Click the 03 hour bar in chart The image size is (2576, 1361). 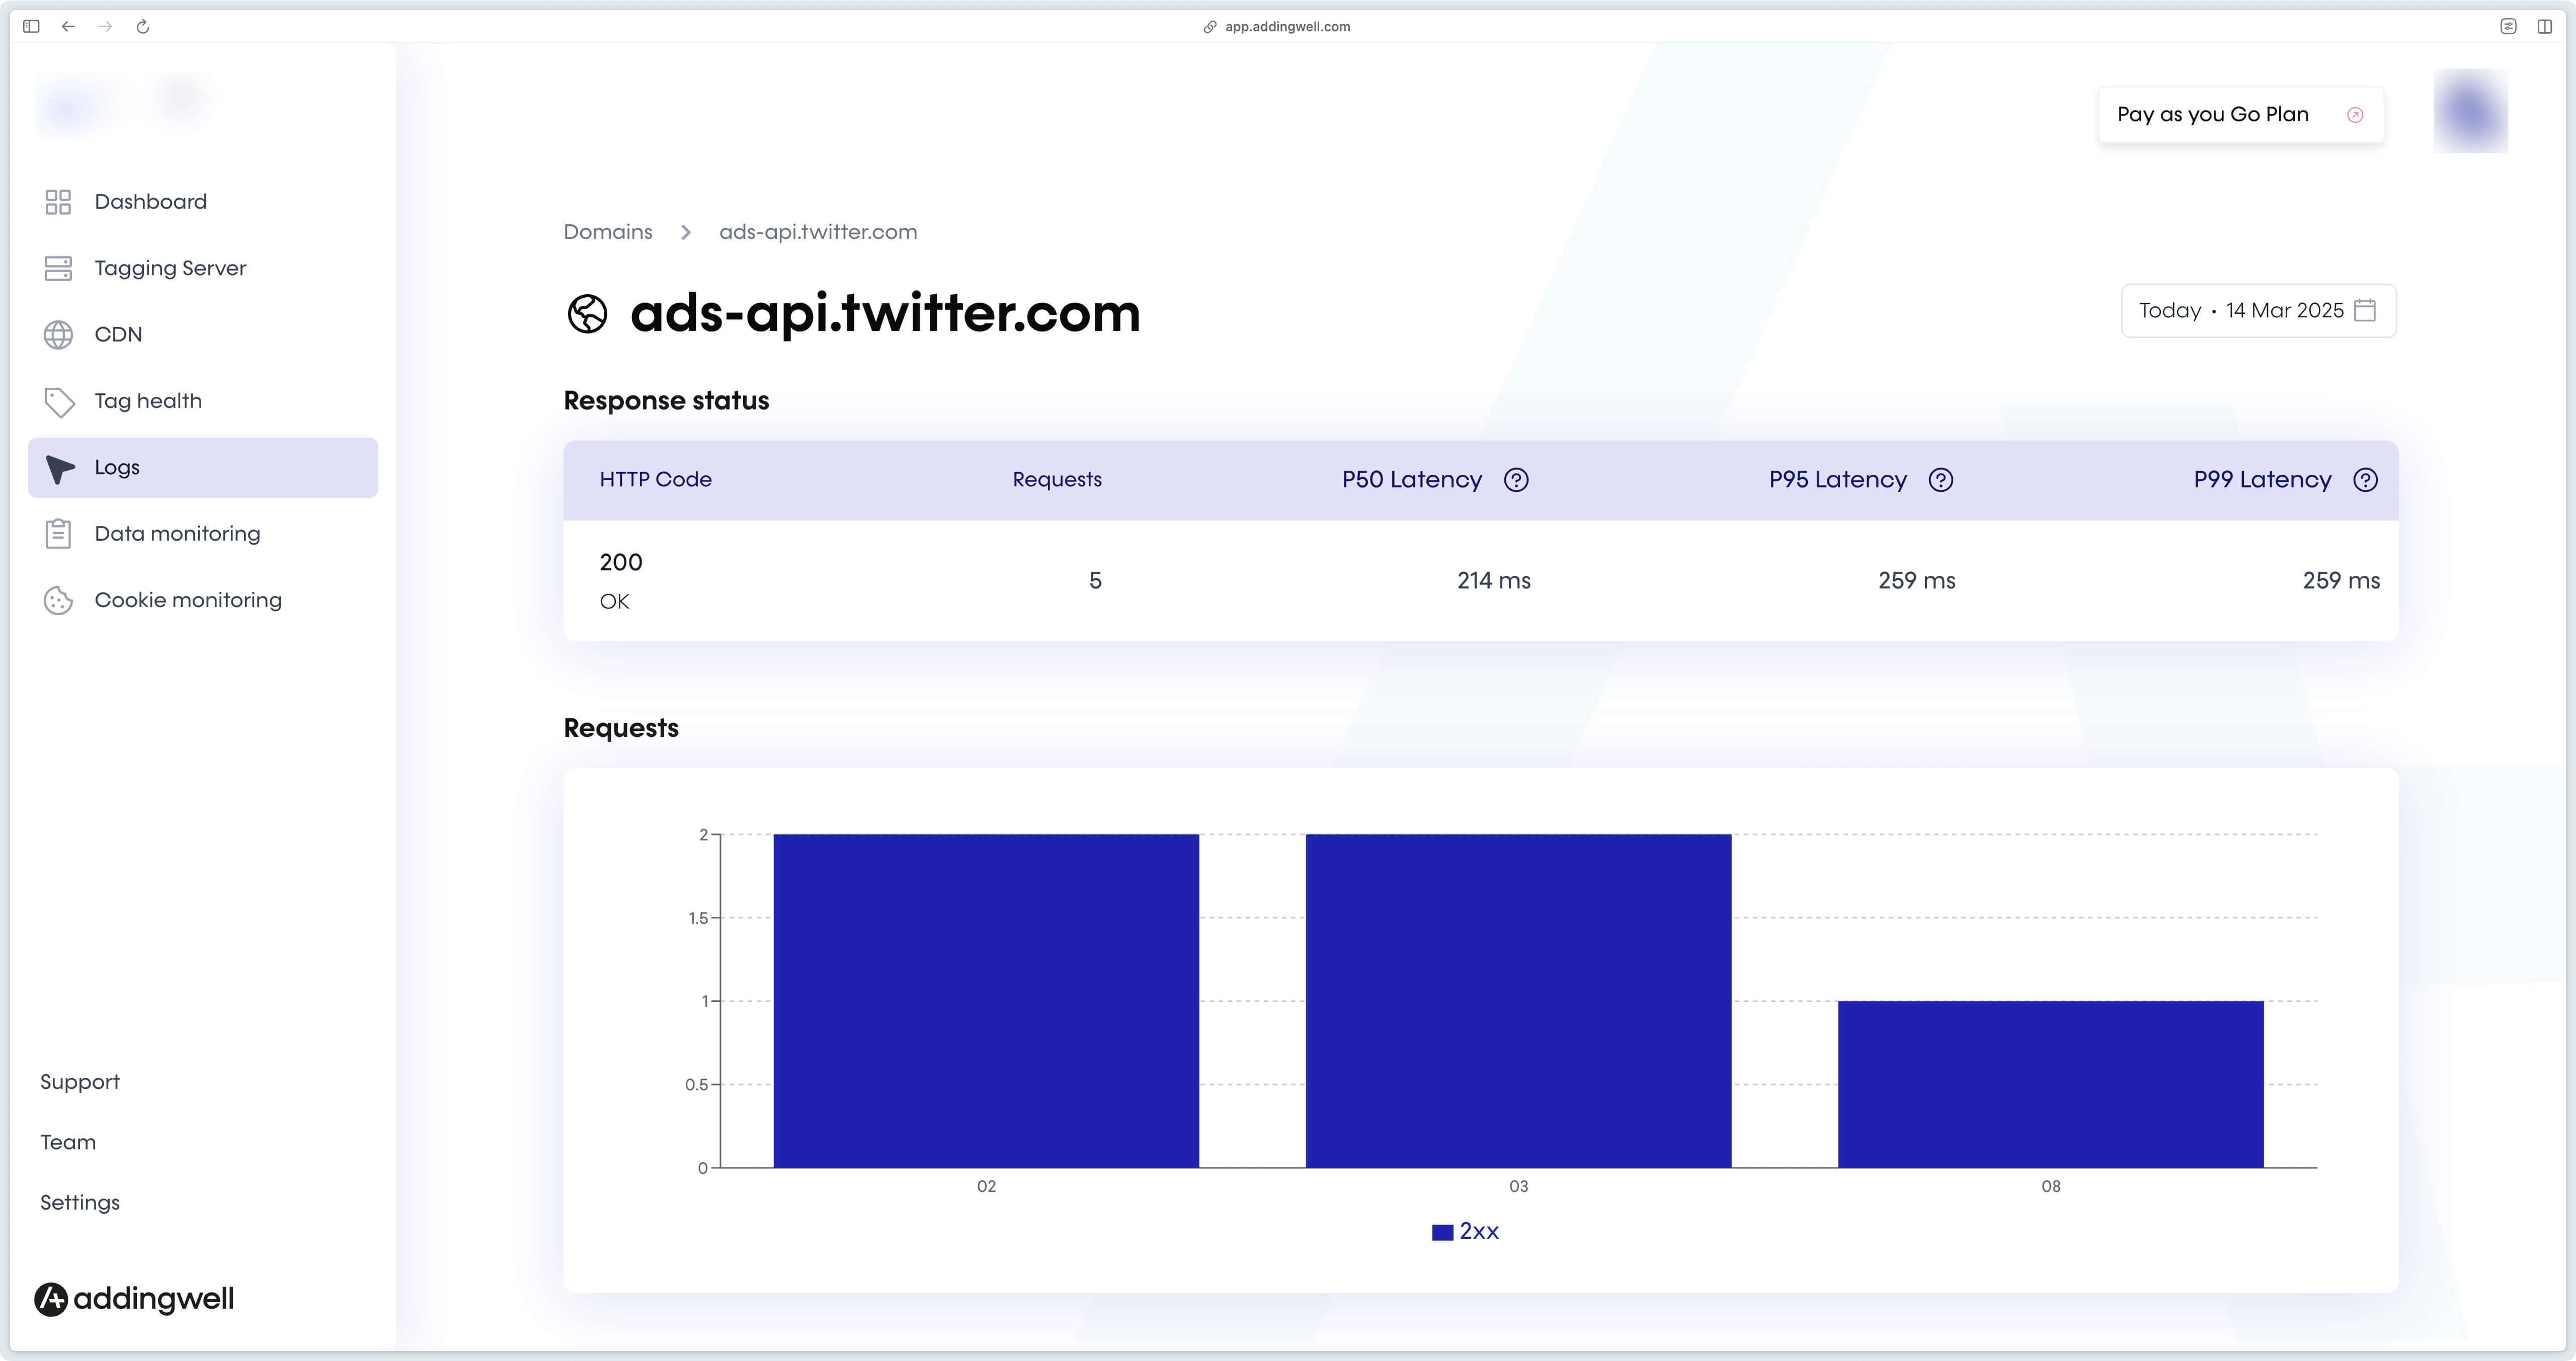point(1518,1001)
